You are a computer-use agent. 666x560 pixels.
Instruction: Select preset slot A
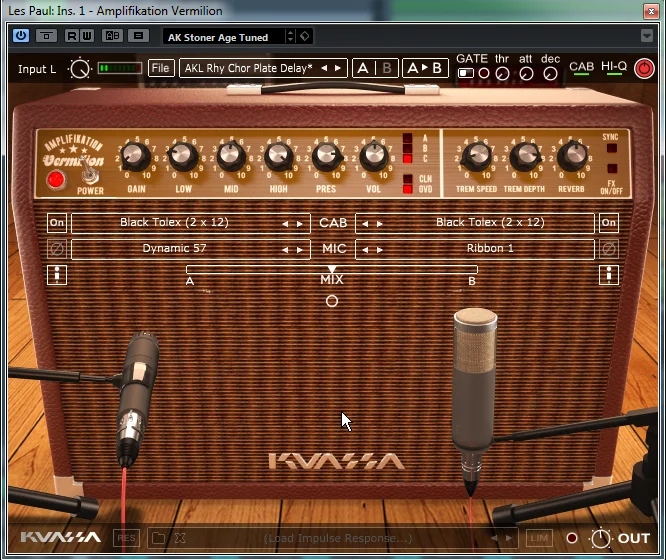tap(363, 68)
